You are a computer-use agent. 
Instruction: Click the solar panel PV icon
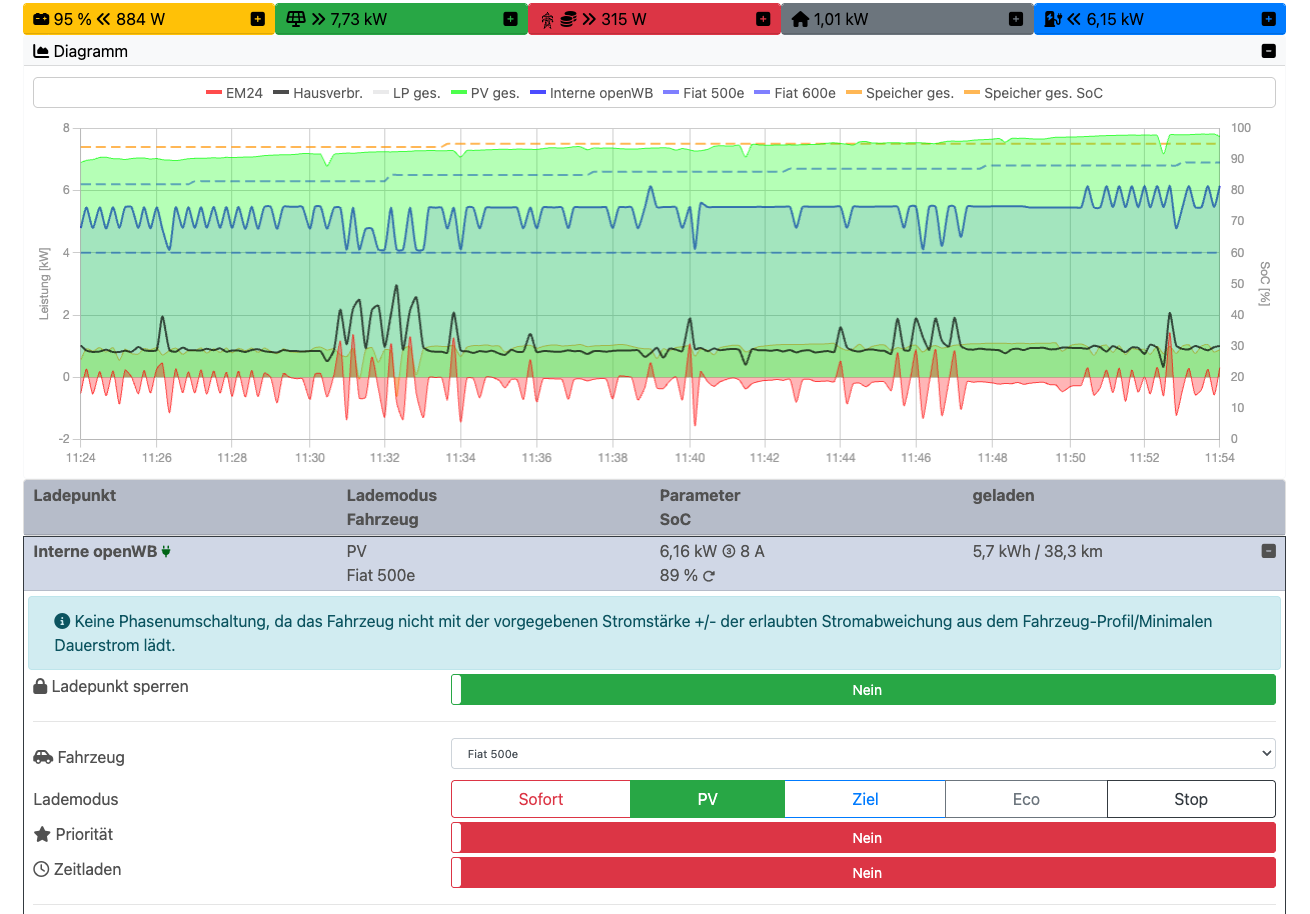point(295,19)
